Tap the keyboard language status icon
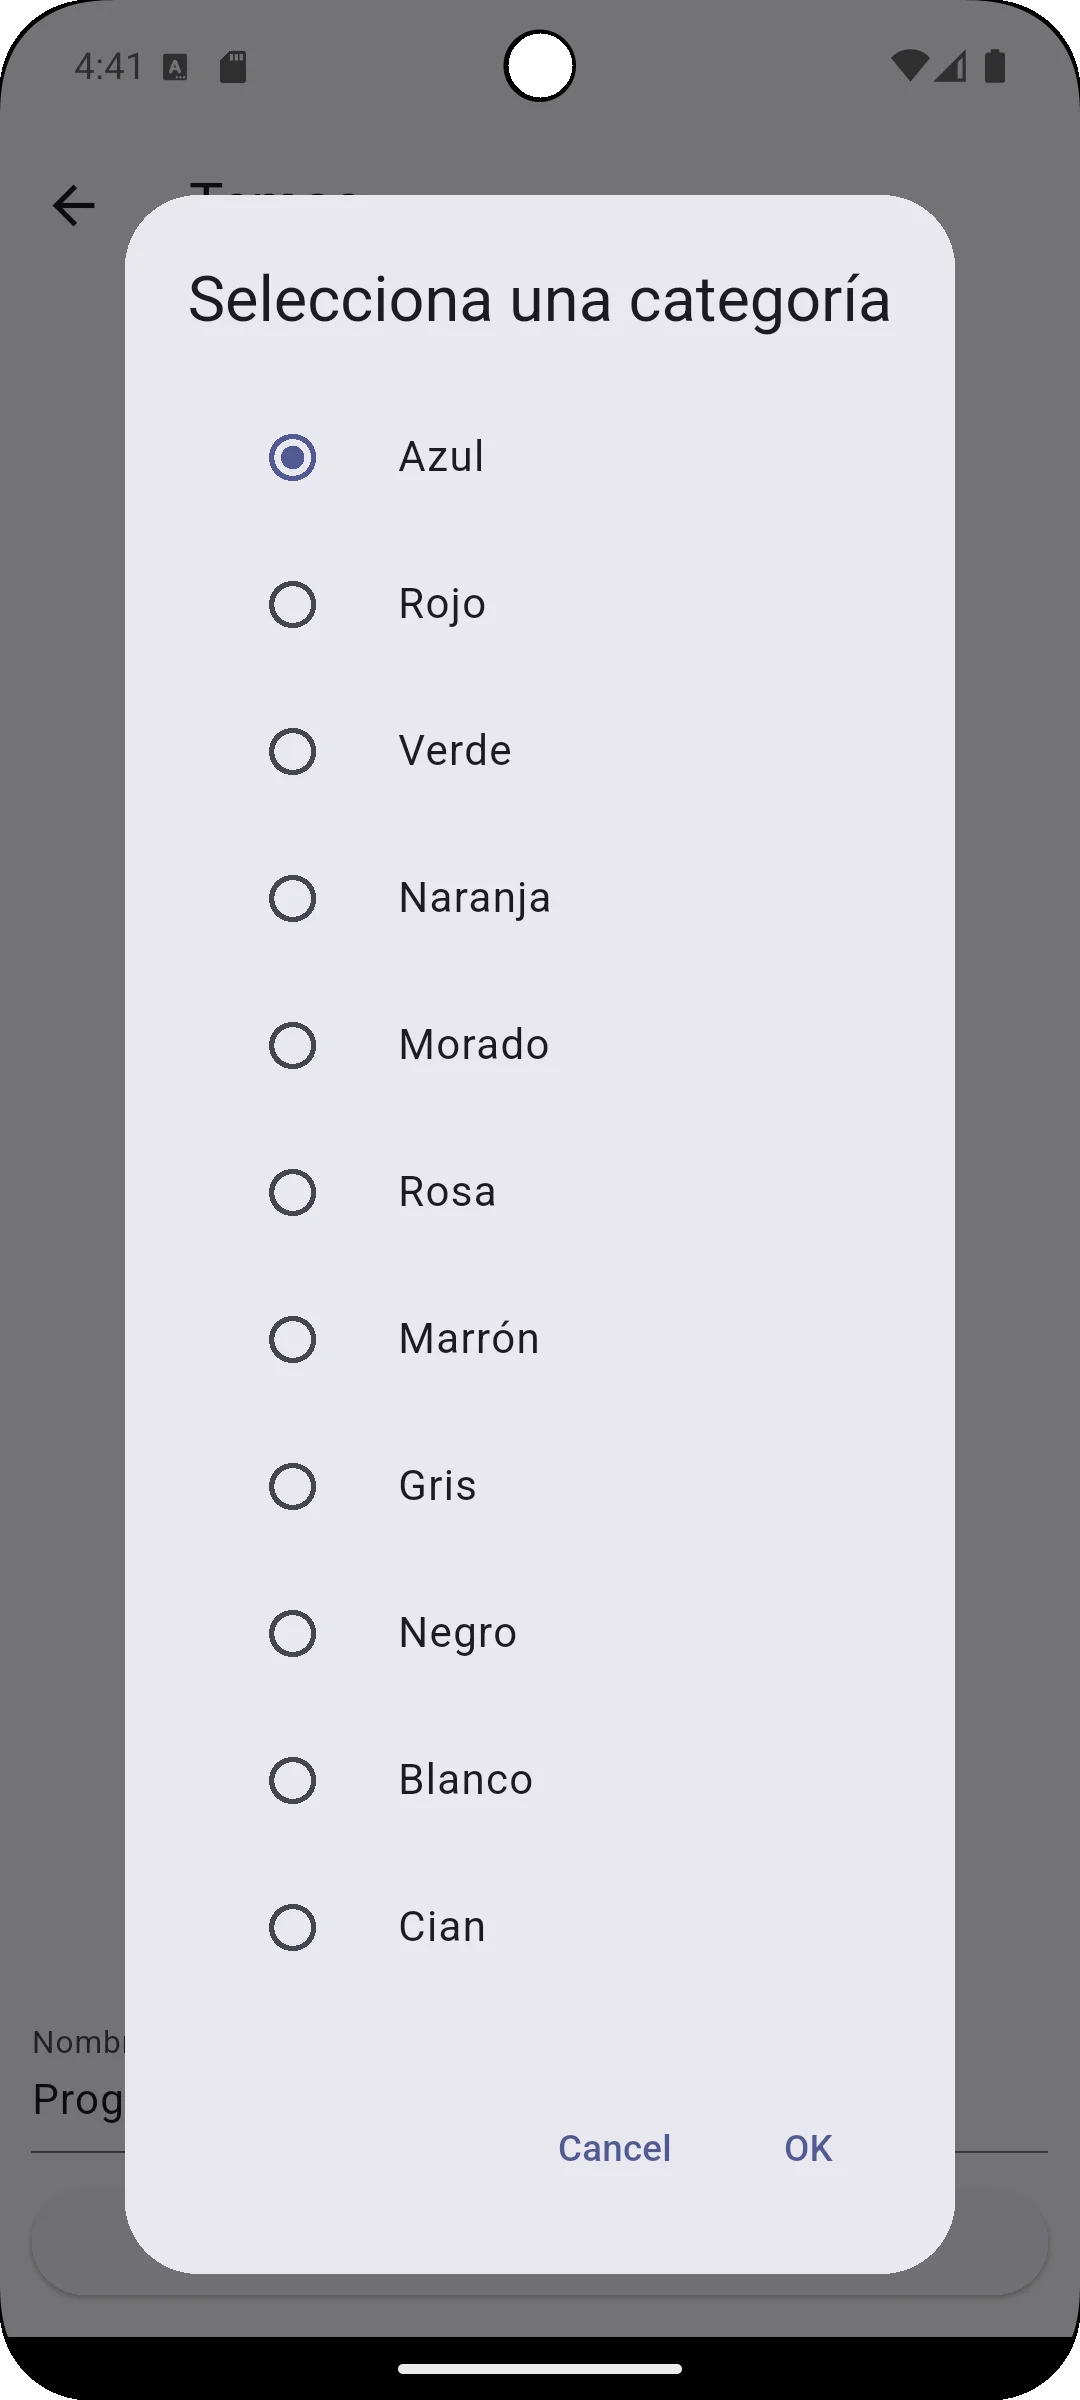The height and width of the screenshot is (2400, 1080). 175,67
